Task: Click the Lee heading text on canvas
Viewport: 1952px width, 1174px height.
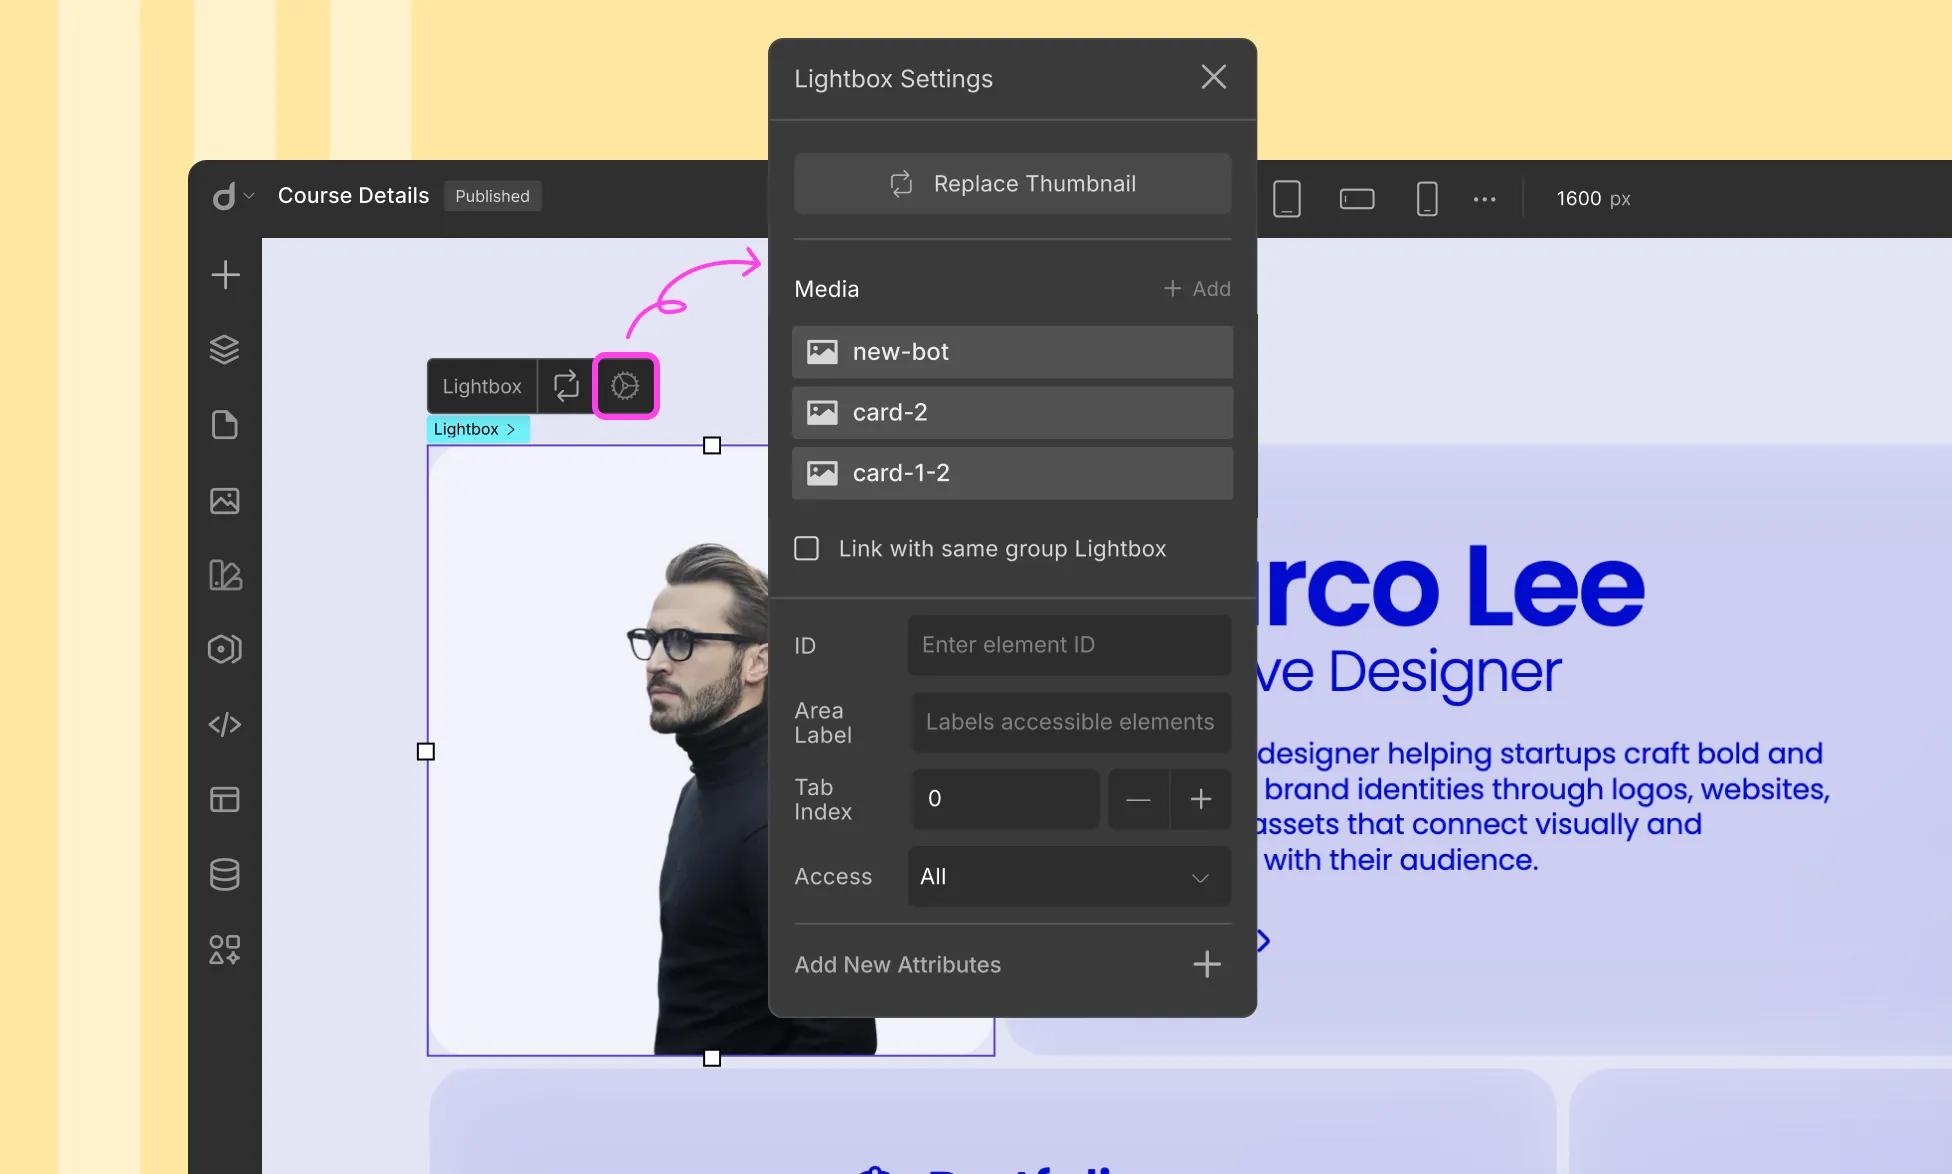Action: pos(1555,586)
